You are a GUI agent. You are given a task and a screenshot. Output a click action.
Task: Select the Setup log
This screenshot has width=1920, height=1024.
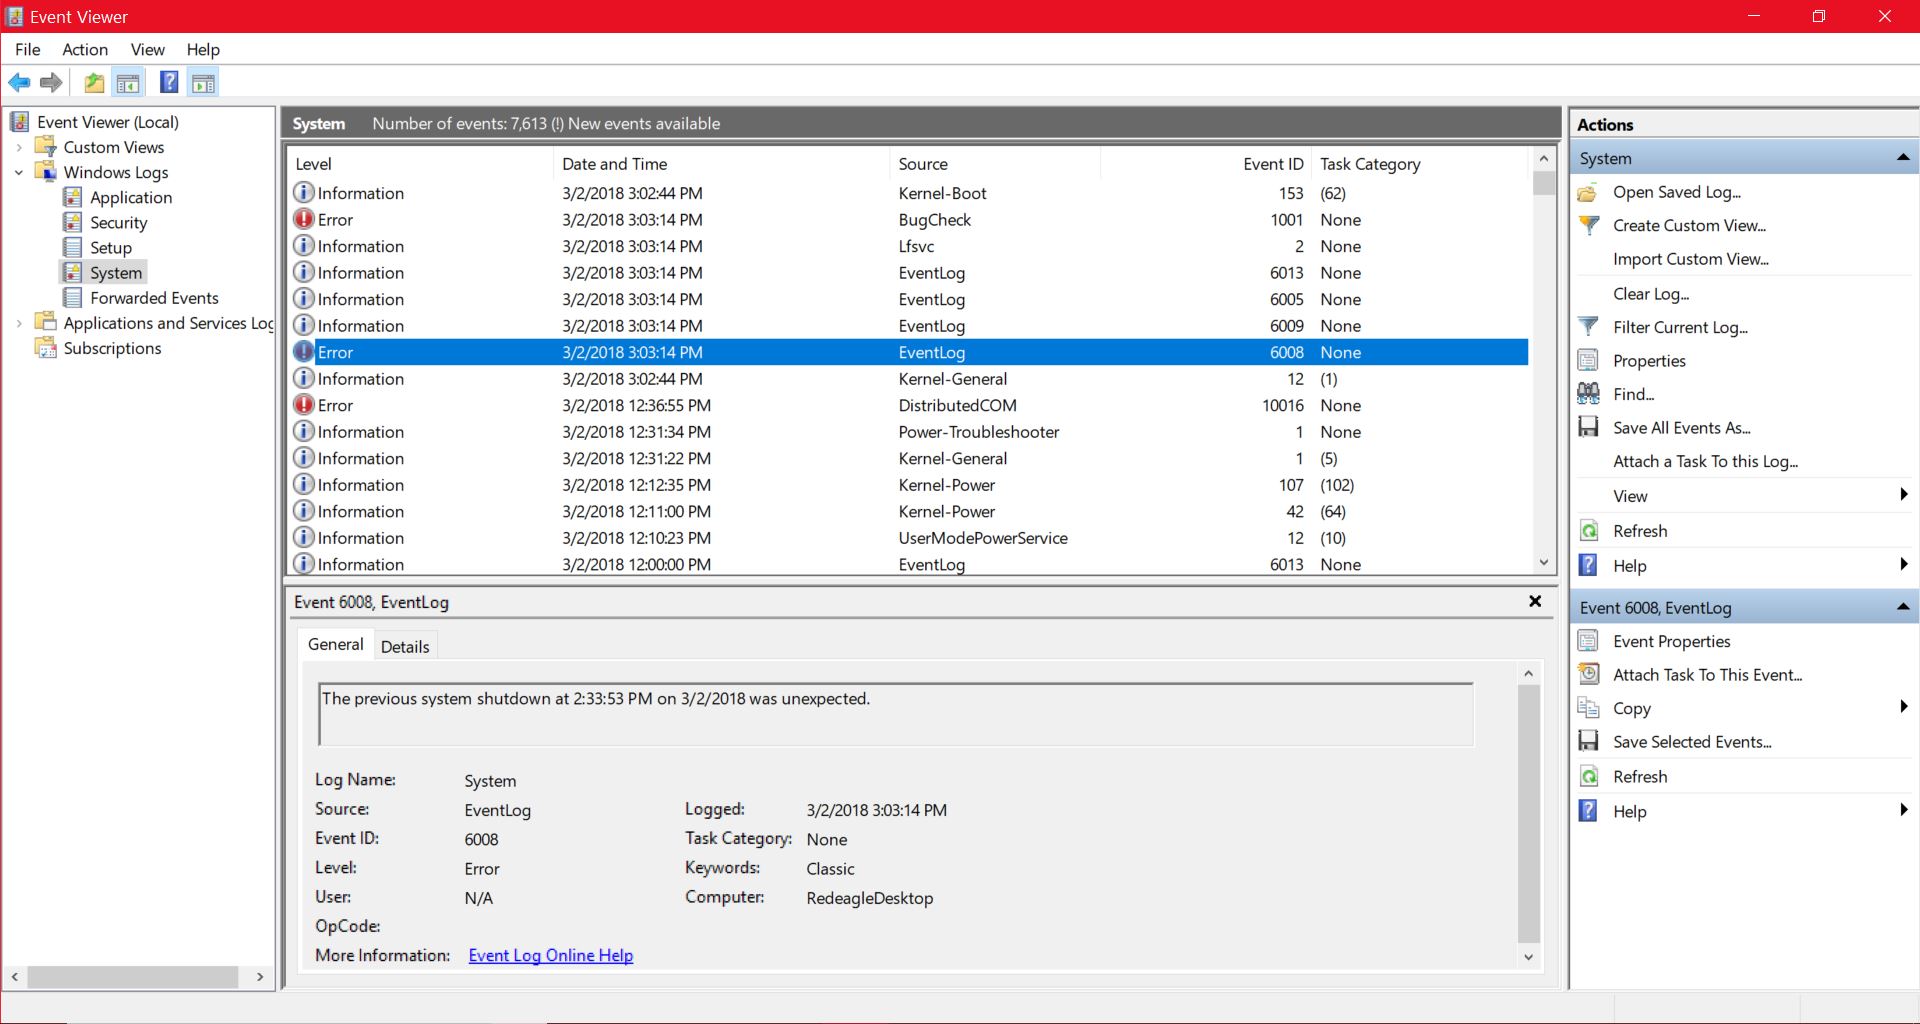coord(111,247)
